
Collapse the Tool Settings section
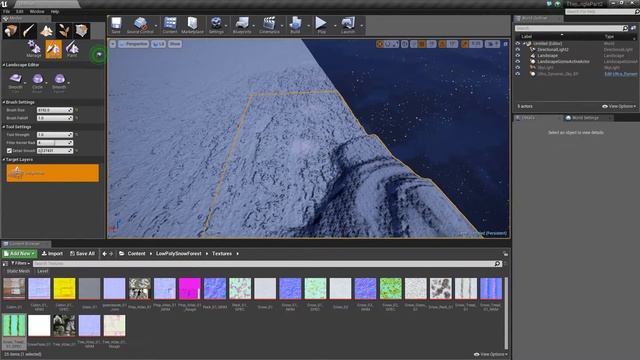click(x=4, y=127)
